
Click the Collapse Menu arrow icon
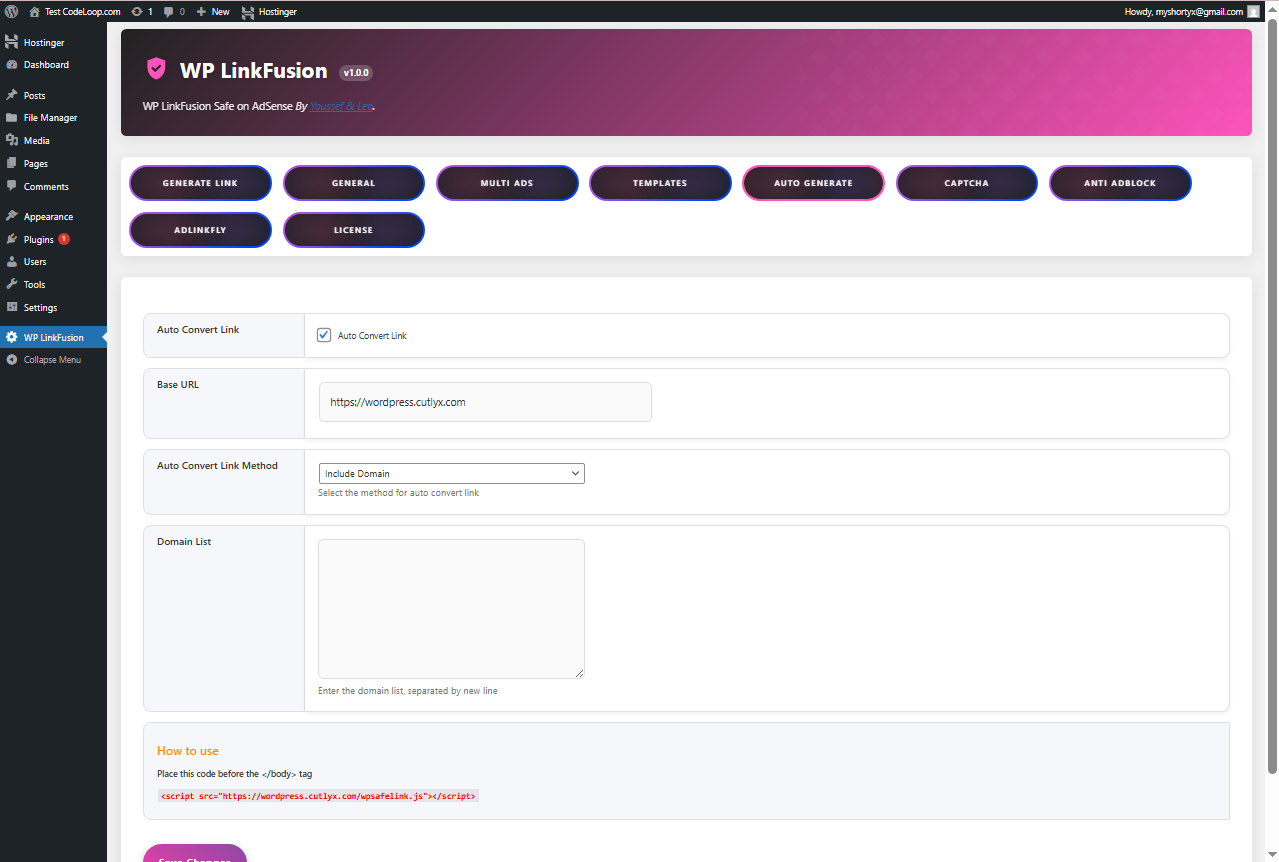pos(11,359)
